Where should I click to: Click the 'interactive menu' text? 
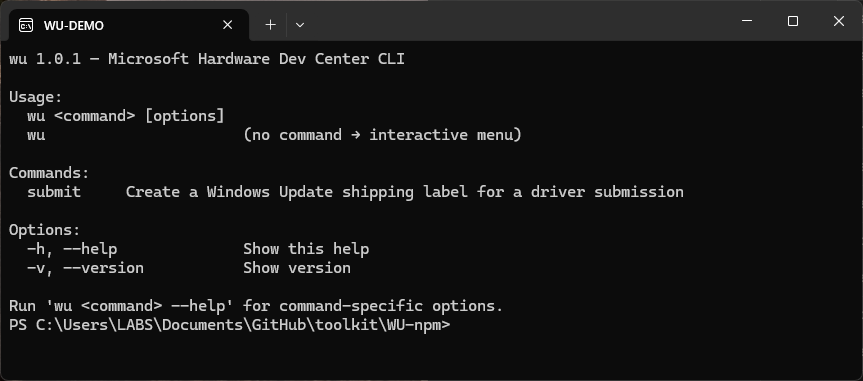point(440,135)
